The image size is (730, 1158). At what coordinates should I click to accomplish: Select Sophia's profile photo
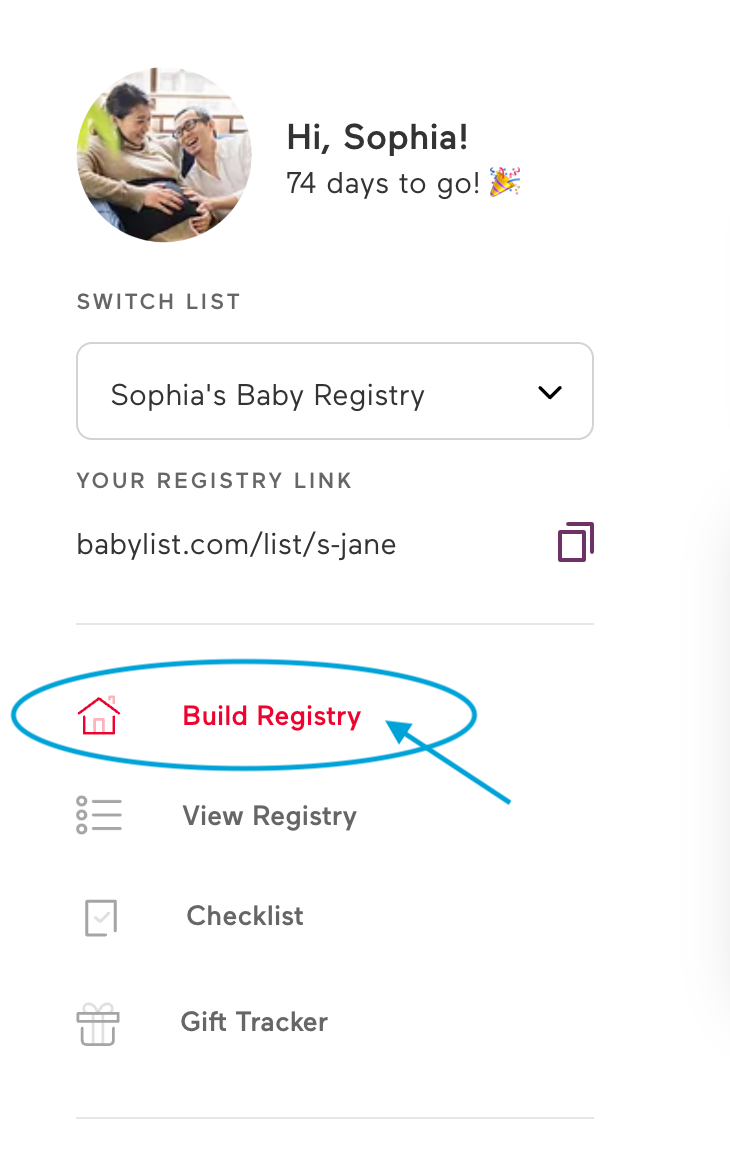[164, 155]
